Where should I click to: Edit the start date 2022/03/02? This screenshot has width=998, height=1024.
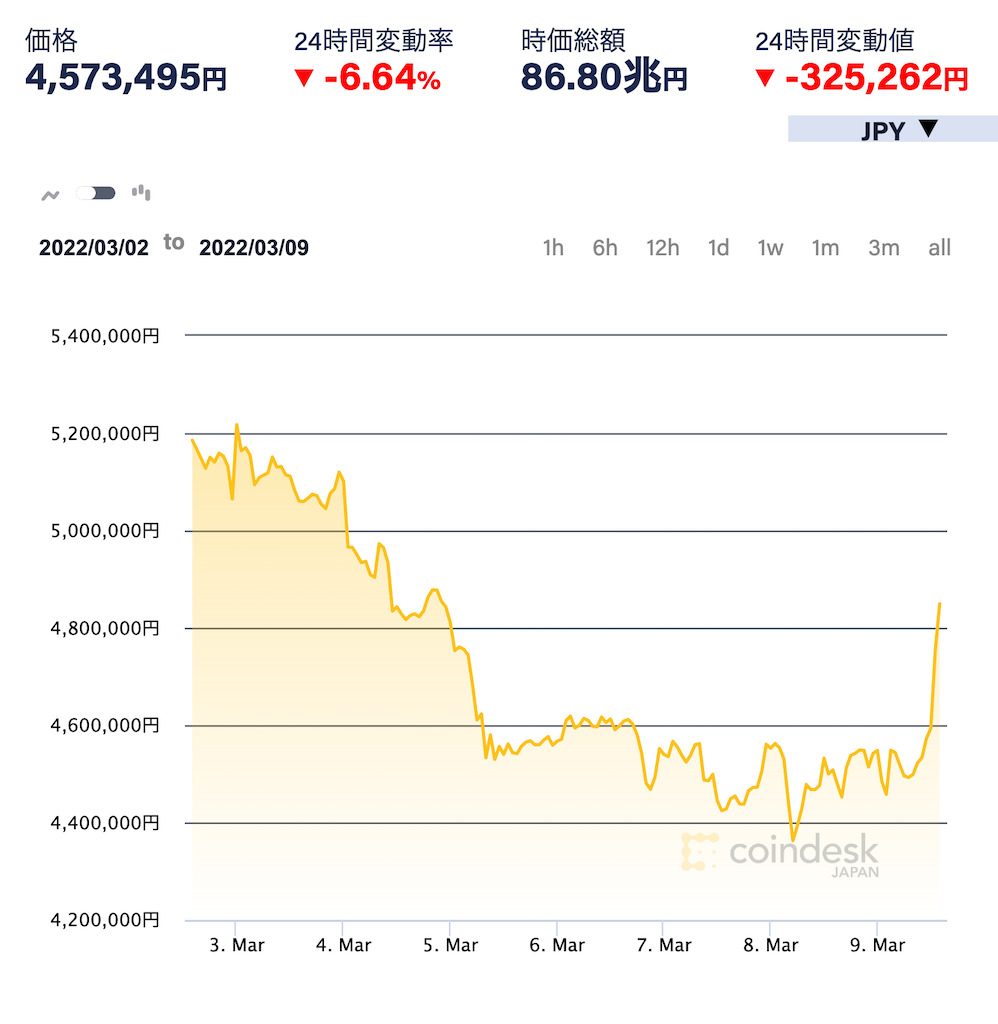click(94, 248)
